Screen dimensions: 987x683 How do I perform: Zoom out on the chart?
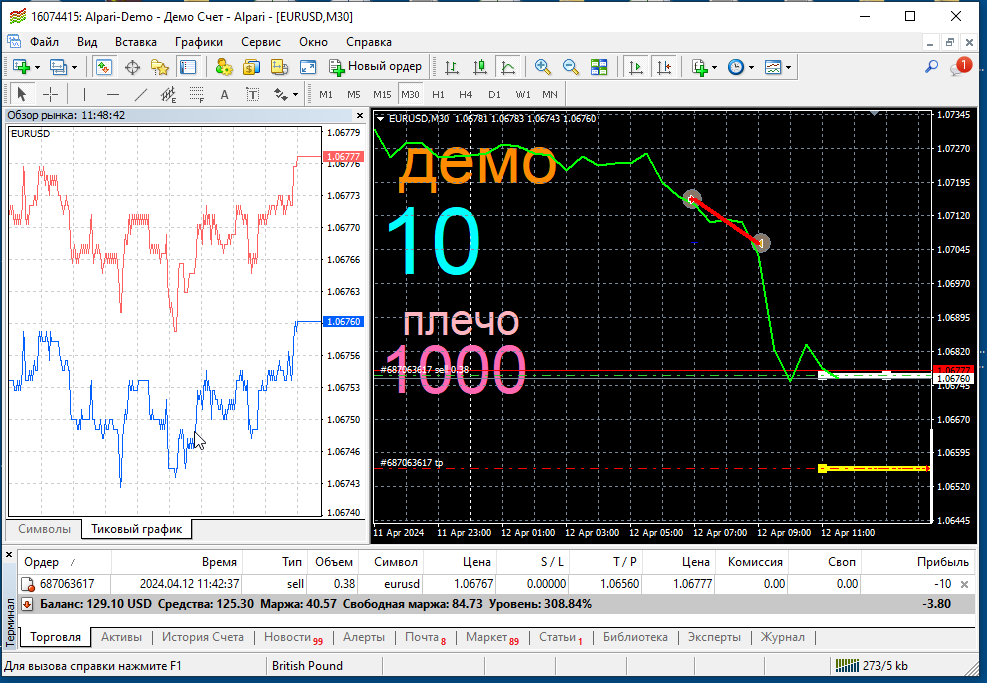570,67
